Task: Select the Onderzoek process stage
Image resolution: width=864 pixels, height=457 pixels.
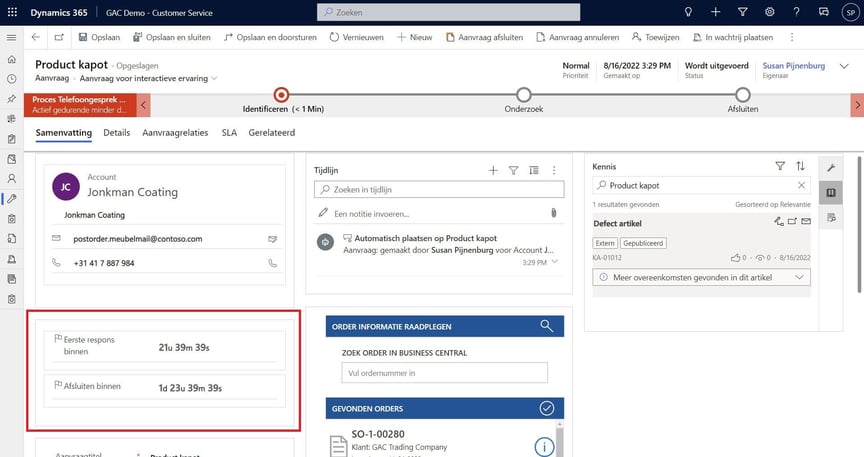Action: click(523, 95)
